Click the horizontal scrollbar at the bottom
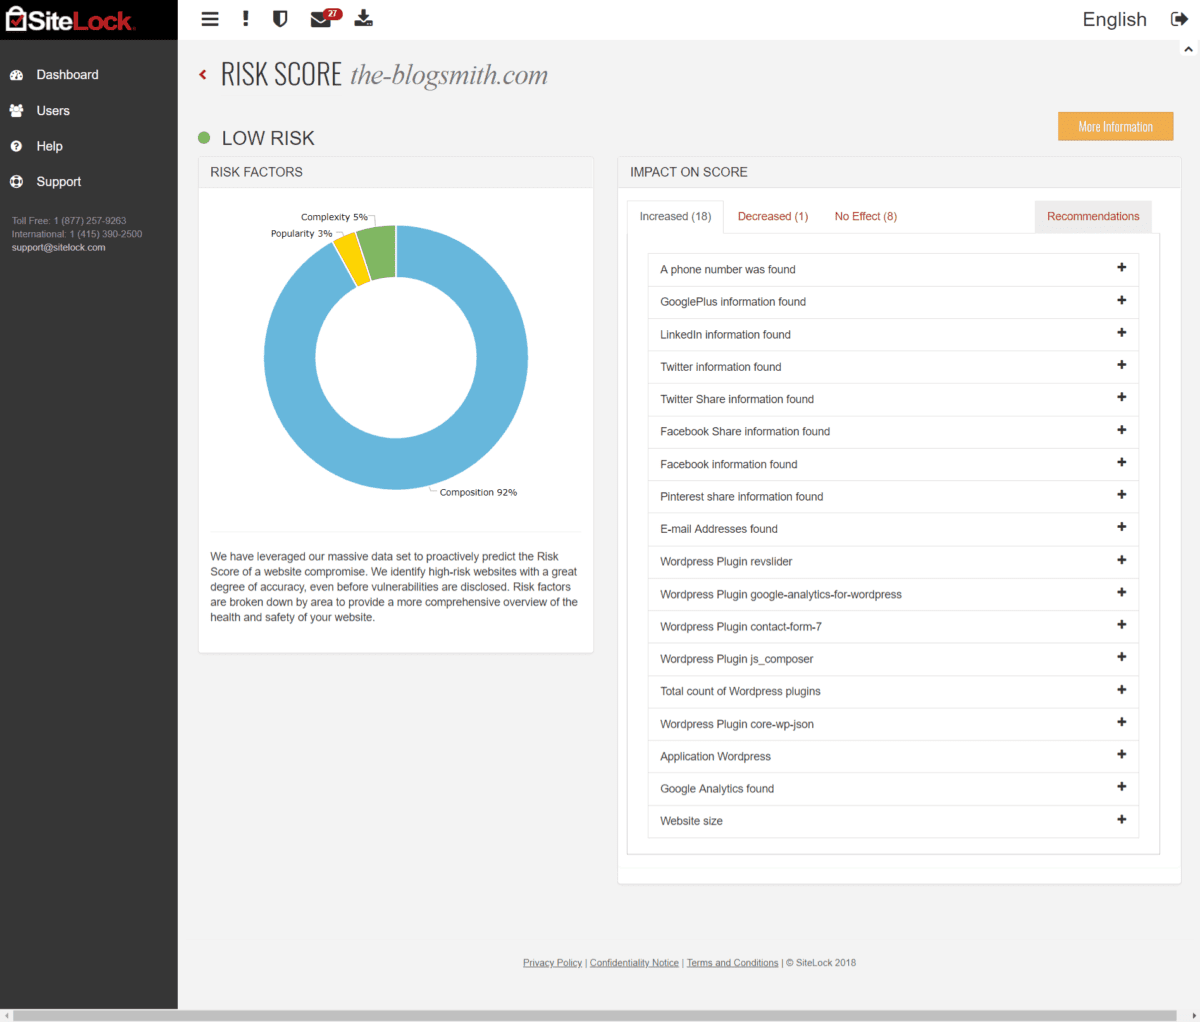Image resolution: width=1200 pixels, height=1022 pixels. [x=595, y=1015]
